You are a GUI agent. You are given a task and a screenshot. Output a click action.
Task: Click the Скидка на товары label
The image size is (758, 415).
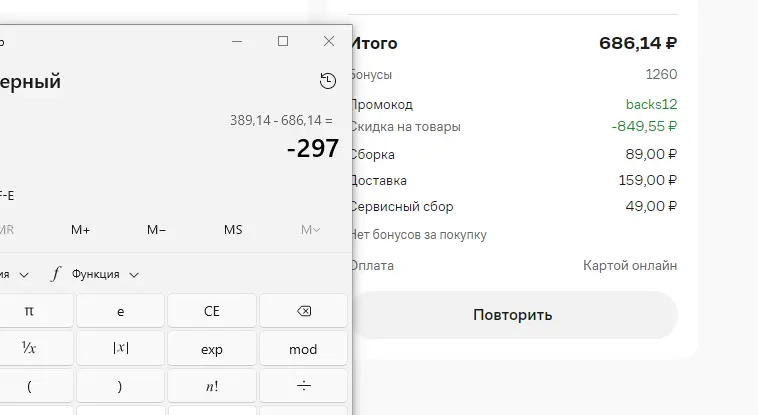[406, 127]
